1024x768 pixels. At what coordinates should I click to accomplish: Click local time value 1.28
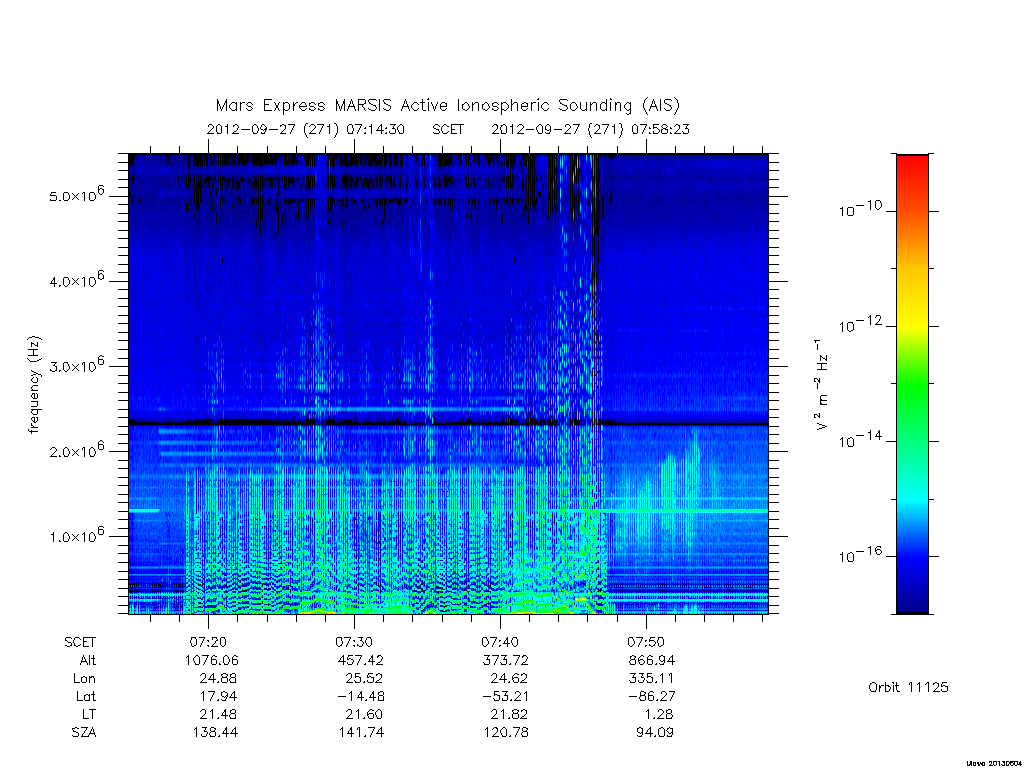point(659,714)
